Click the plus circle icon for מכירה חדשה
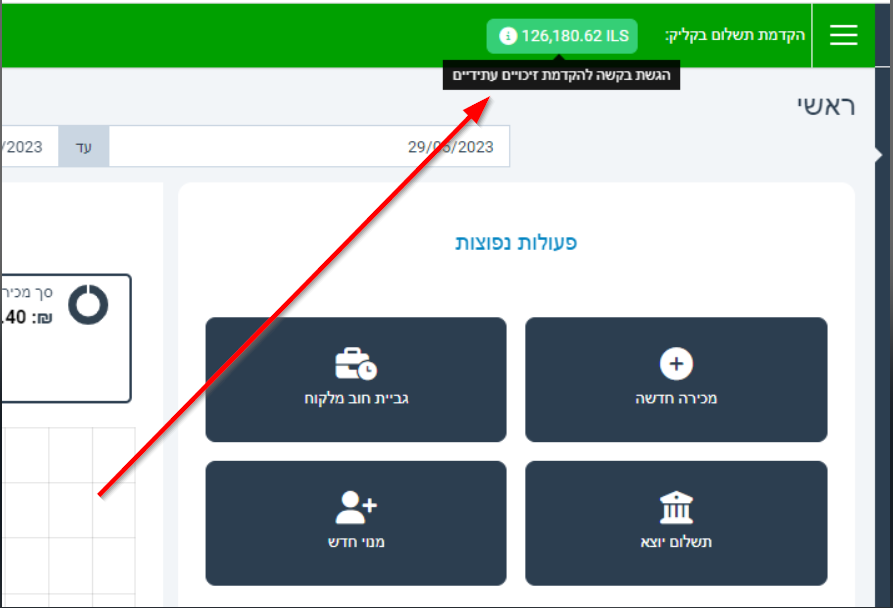The image size is (893, 608). 676,364
